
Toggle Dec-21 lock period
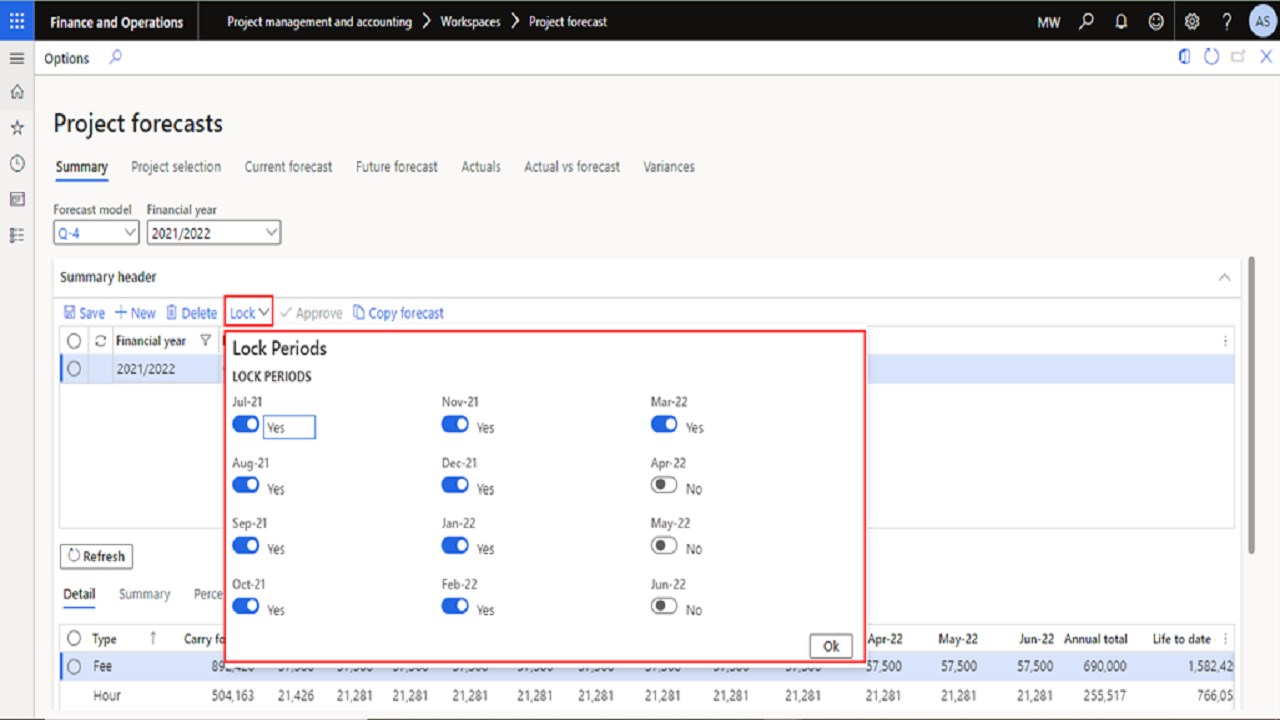(455, 485)
